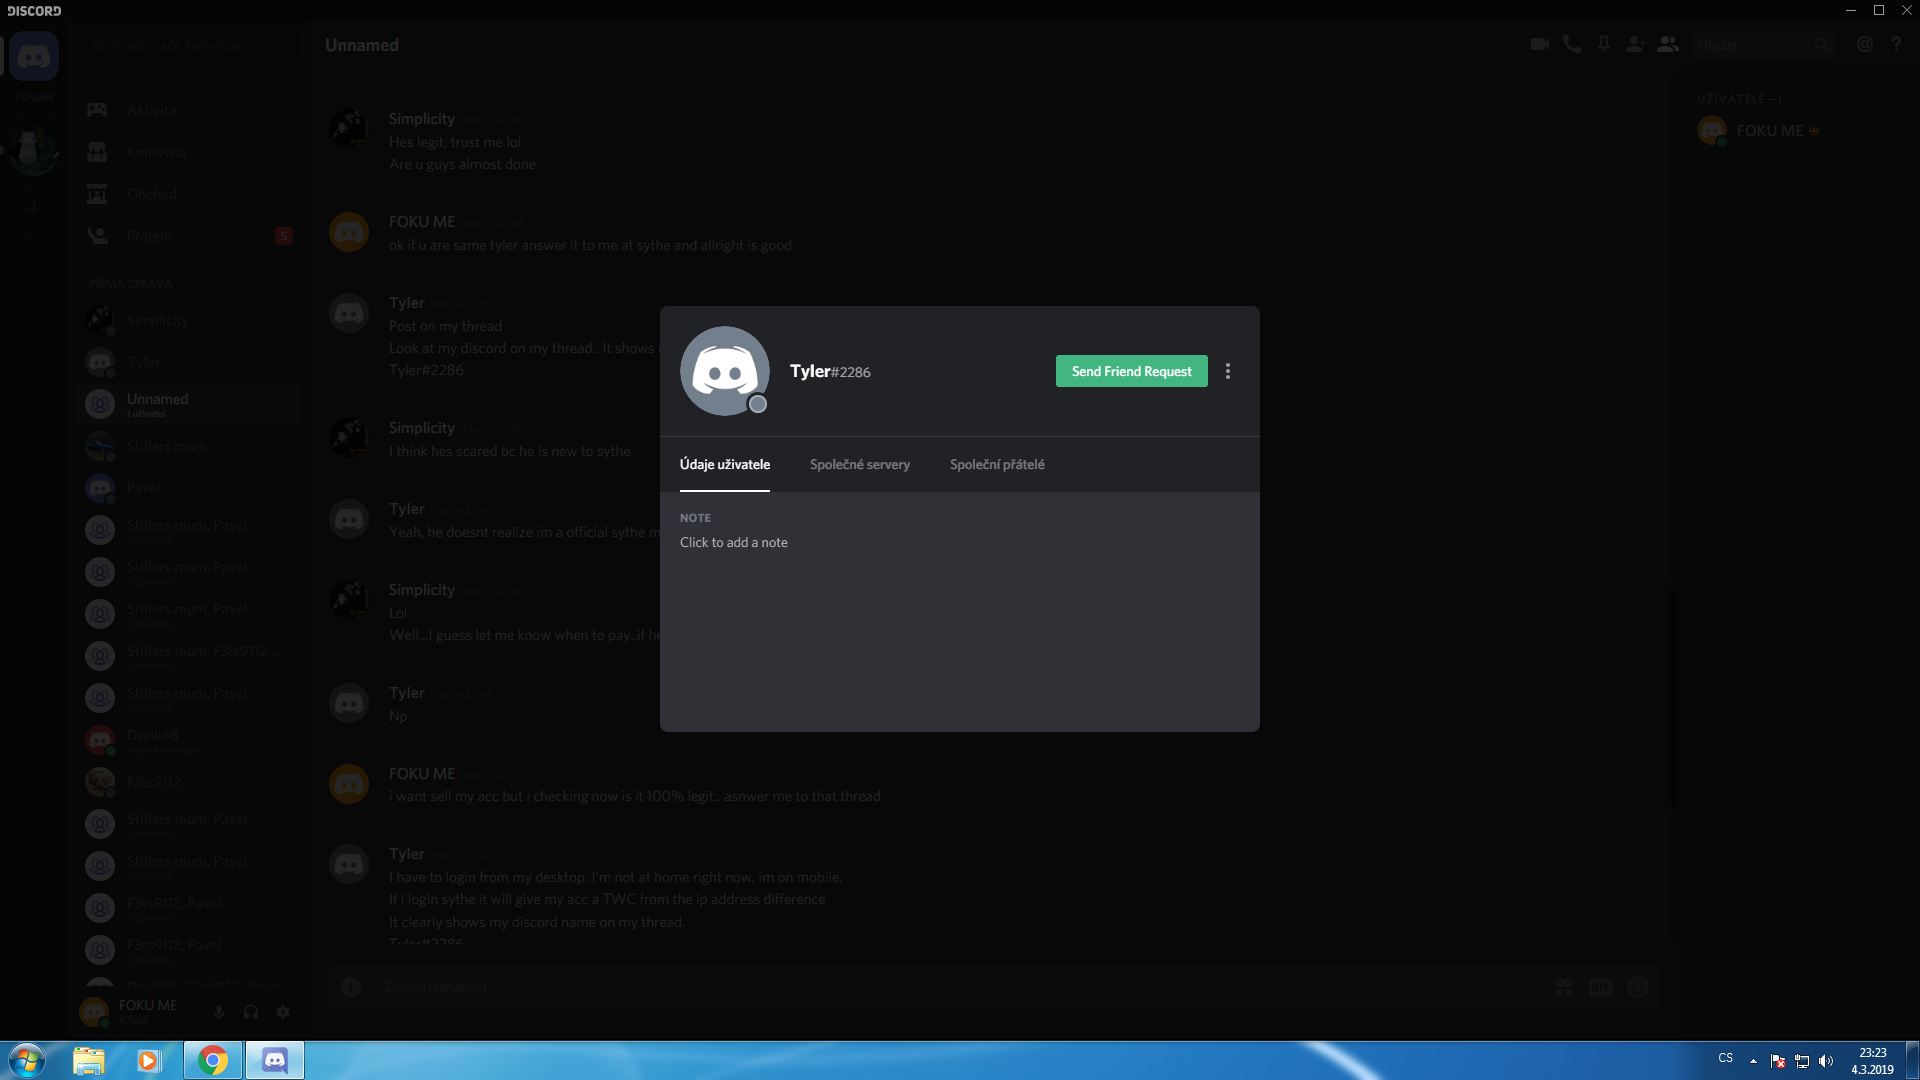
Task: Click the Send Friend Request button
Action: 1131,371
